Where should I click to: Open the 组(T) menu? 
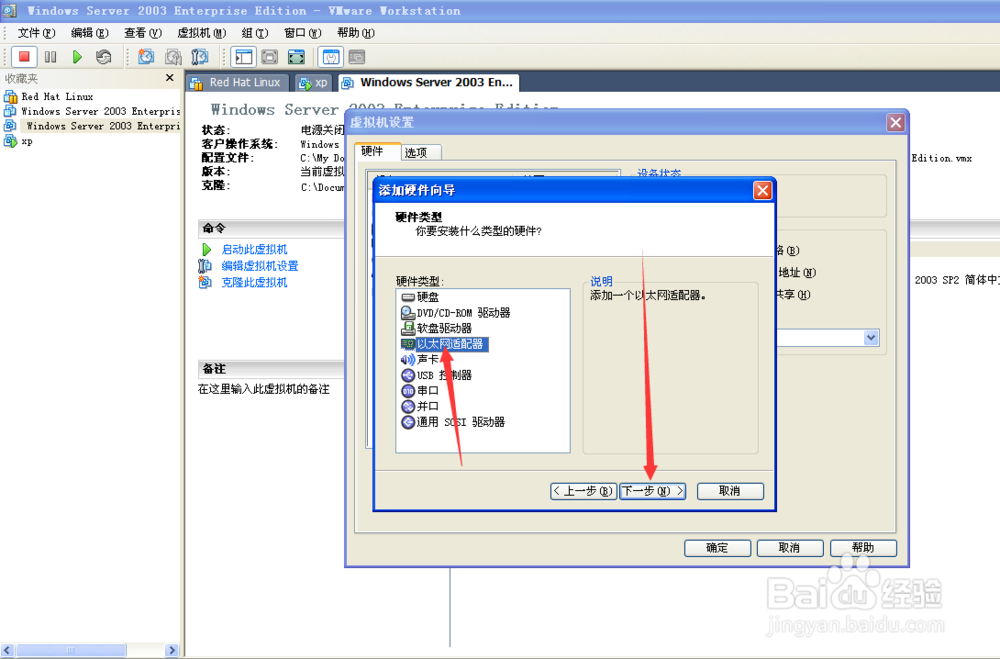[x=255, y=33]
